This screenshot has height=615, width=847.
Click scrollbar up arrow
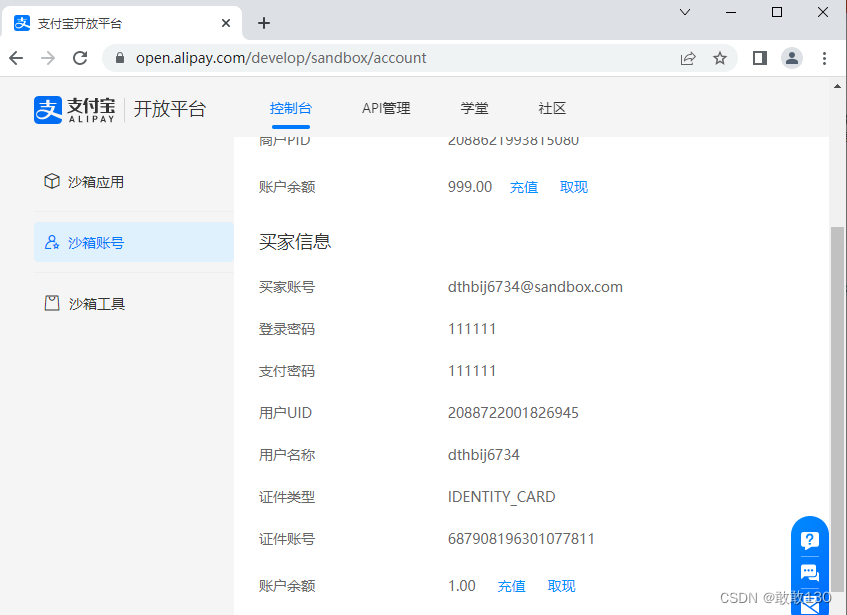click(x=837, y=86)
